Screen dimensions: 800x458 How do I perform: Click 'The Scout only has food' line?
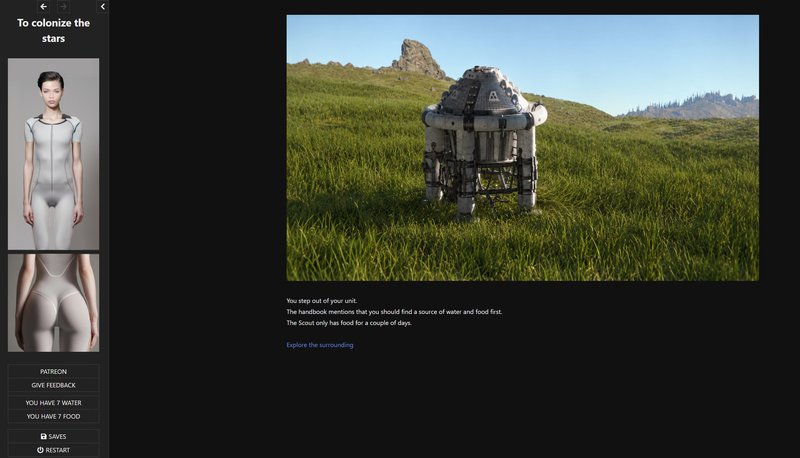pos(349,323)
